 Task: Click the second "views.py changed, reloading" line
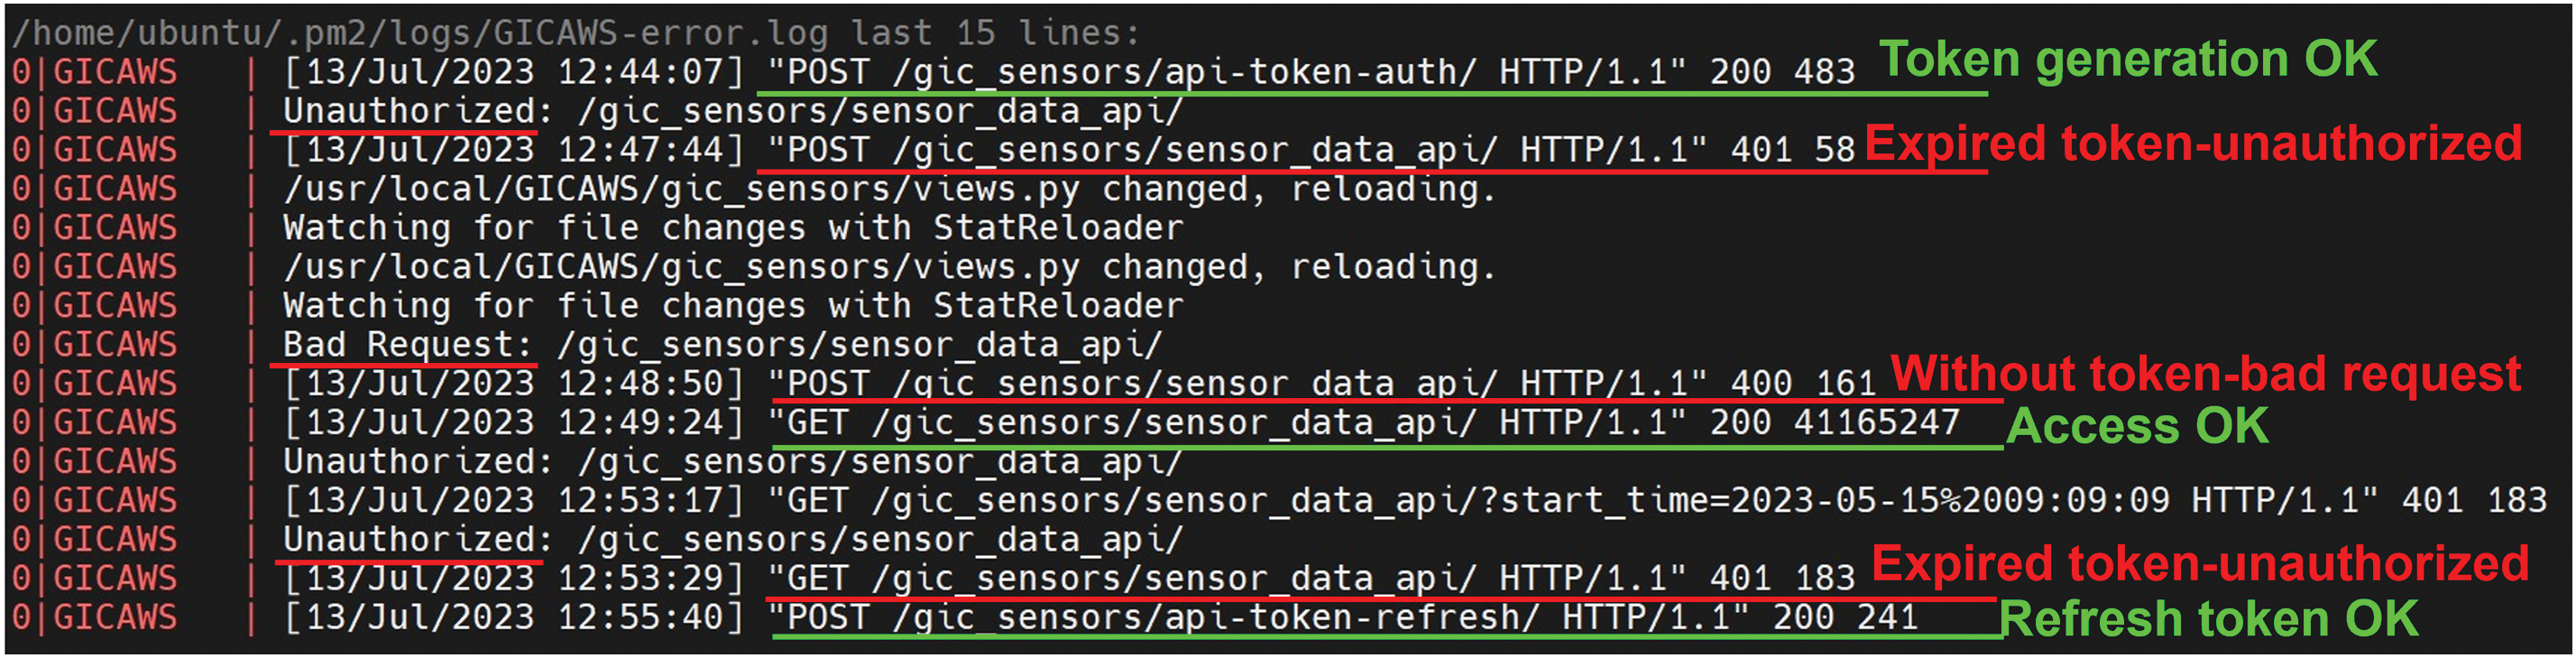[x=888, y=267]
